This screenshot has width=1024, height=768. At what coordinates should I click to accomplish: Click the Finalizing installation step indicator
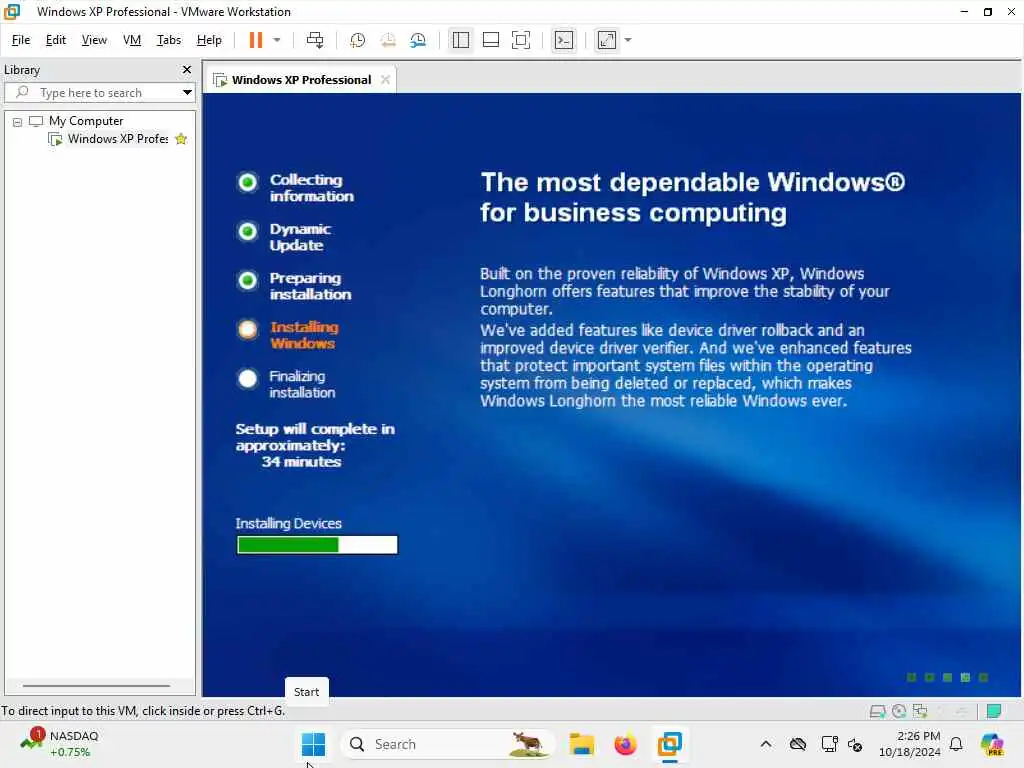248,378
